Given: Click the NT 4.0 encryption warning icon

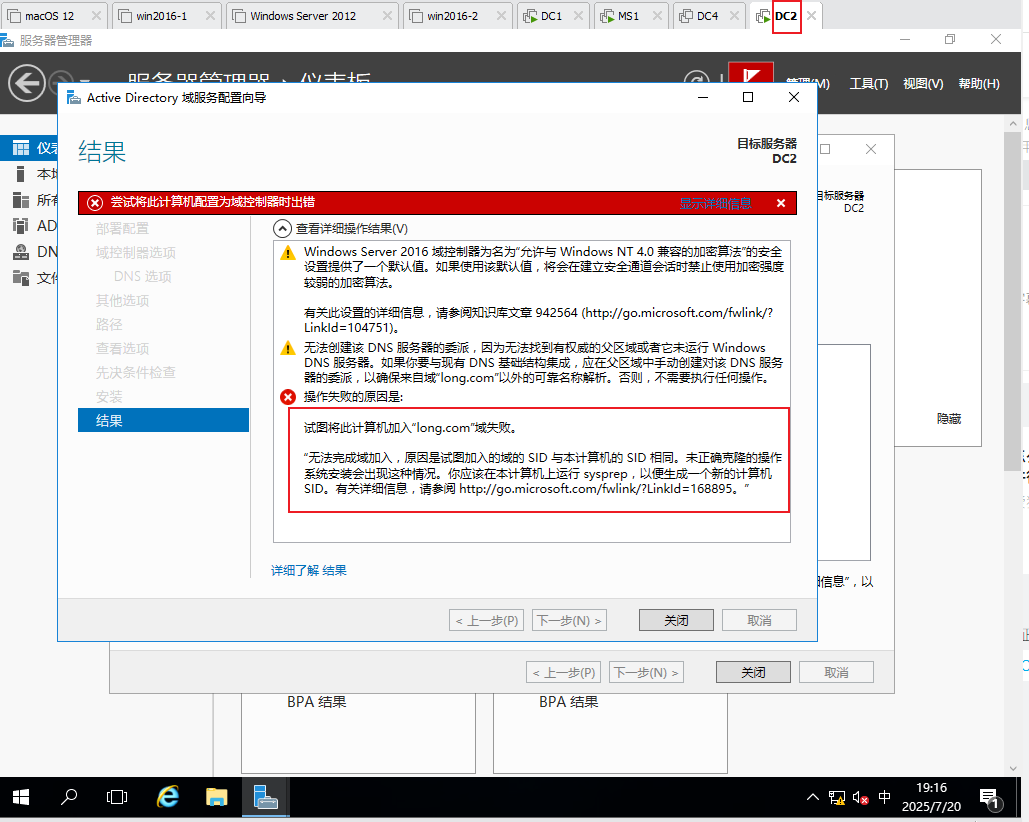Looking at the screenshot, I should click(288, 253).
